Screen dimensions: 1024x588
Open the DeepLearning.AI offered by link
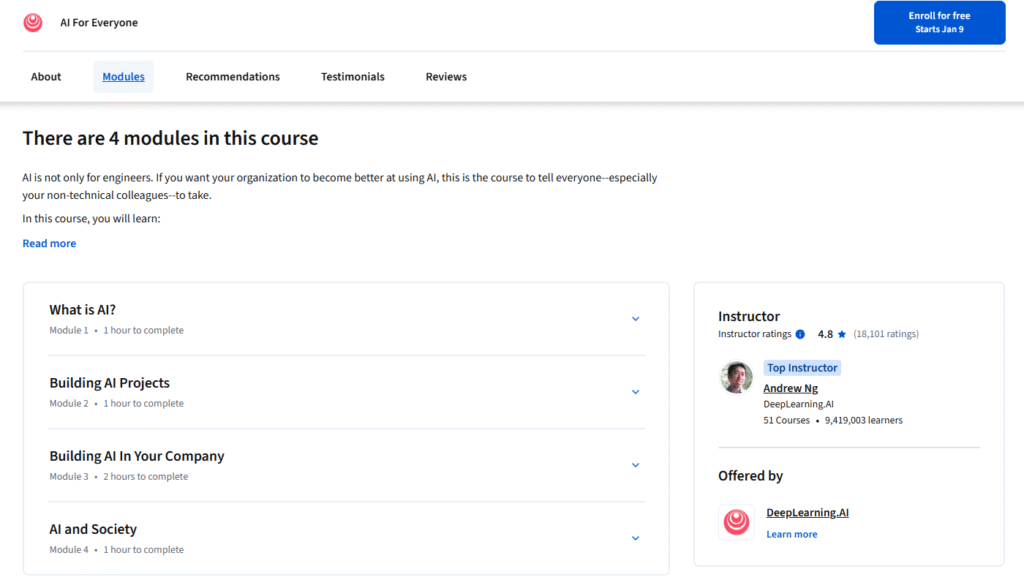[807, 513]
